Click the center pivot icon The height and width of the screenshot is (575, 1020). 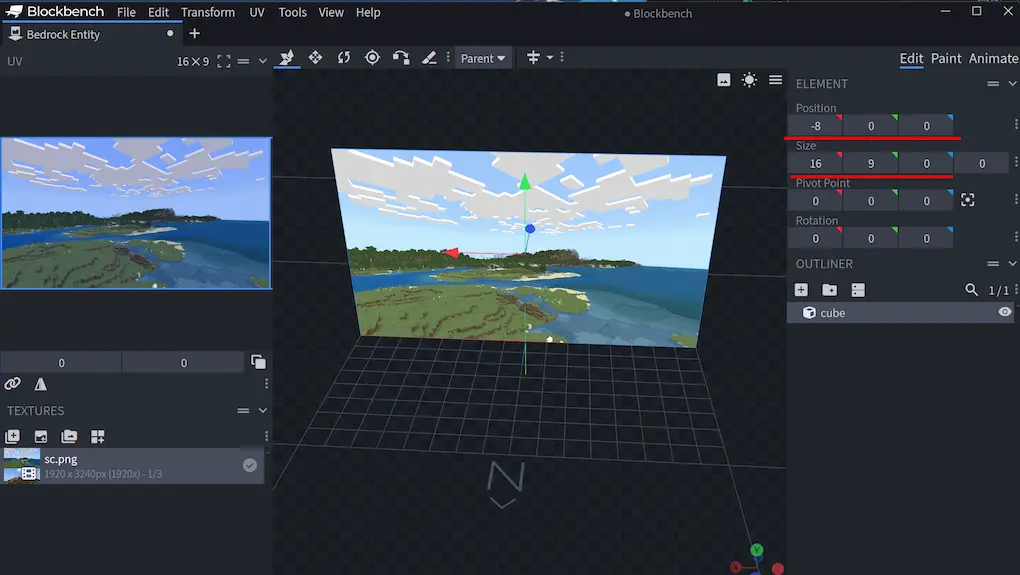pos(967,200)
